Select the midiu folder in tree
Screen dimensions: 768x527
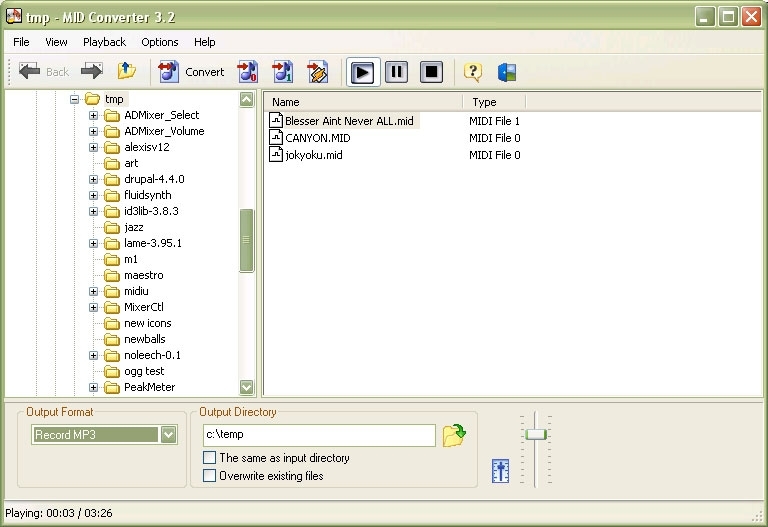(136, 291)
